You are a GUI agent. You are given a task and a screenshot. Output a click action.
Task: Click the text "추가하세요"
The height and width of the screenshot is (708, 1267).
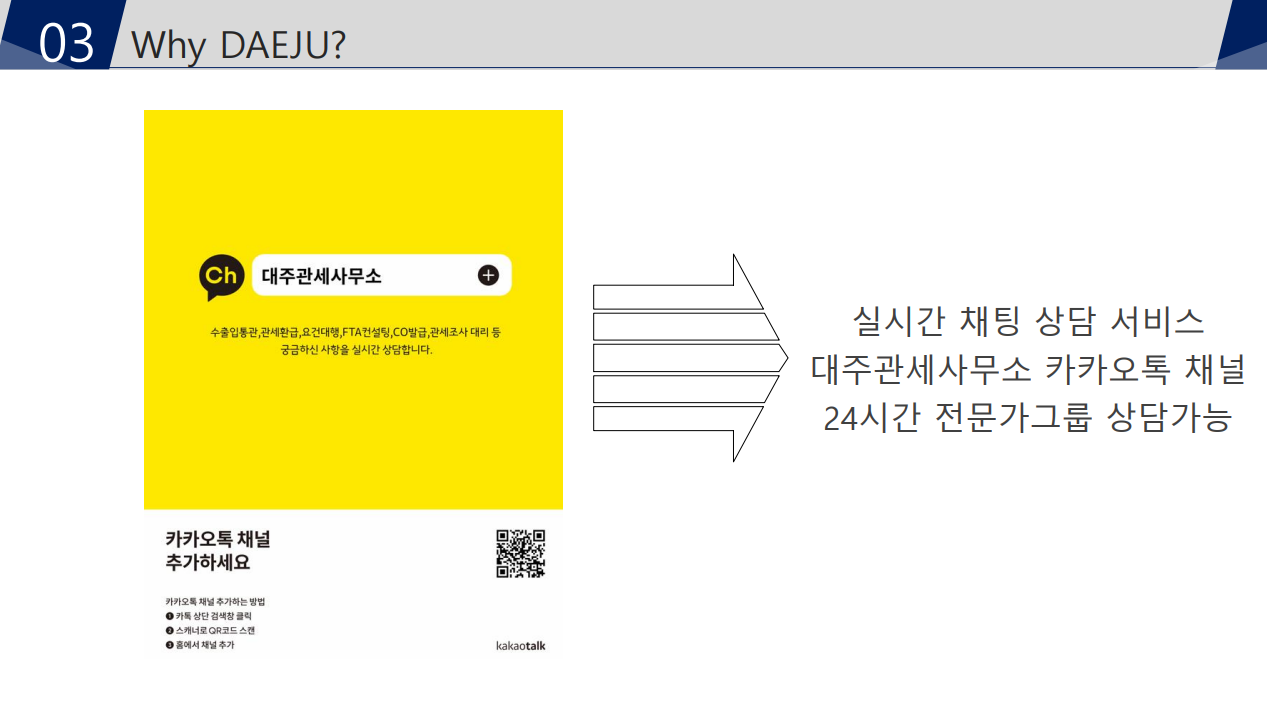coord(208,563)
